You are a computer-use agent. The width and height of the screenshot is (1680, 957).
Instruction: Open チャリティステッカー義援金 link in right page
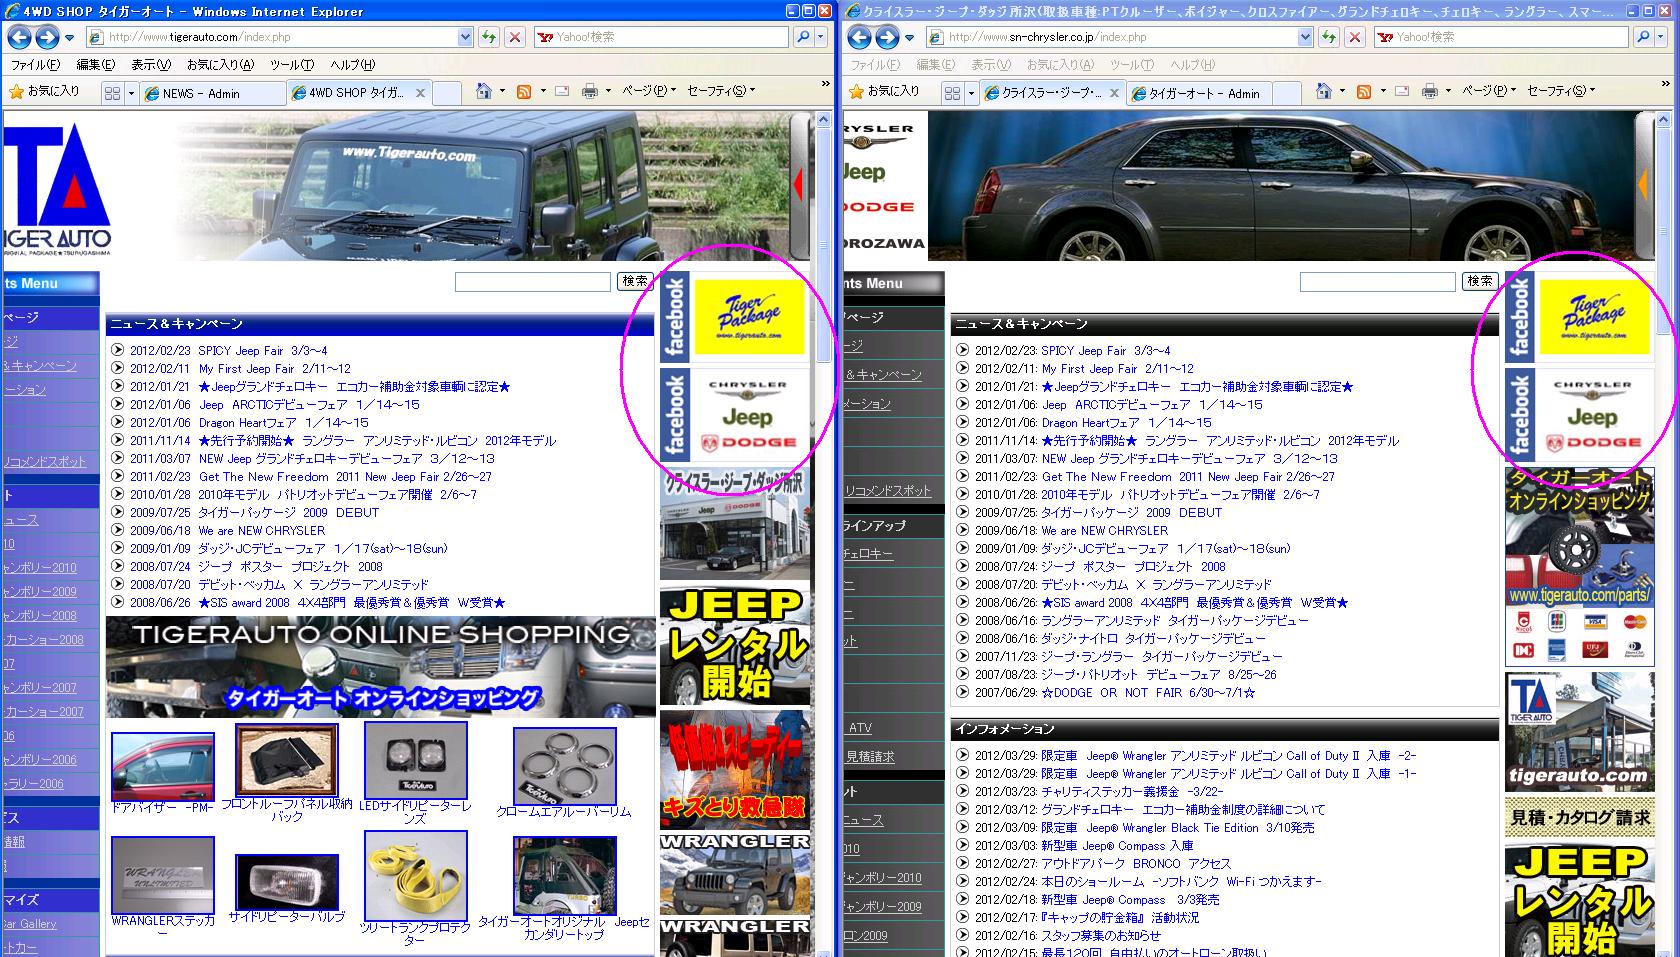[1134, 792]
